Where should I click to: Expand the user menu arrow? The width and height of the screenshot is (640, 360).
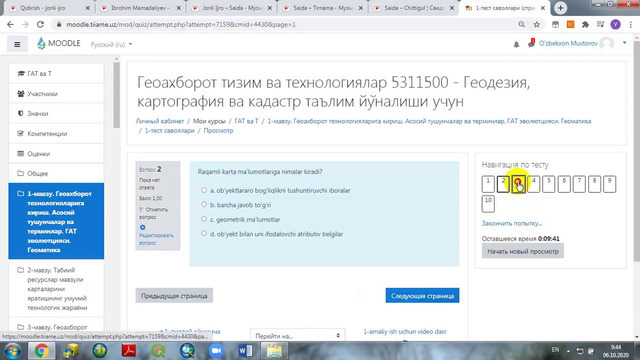(x=624, y=43)
